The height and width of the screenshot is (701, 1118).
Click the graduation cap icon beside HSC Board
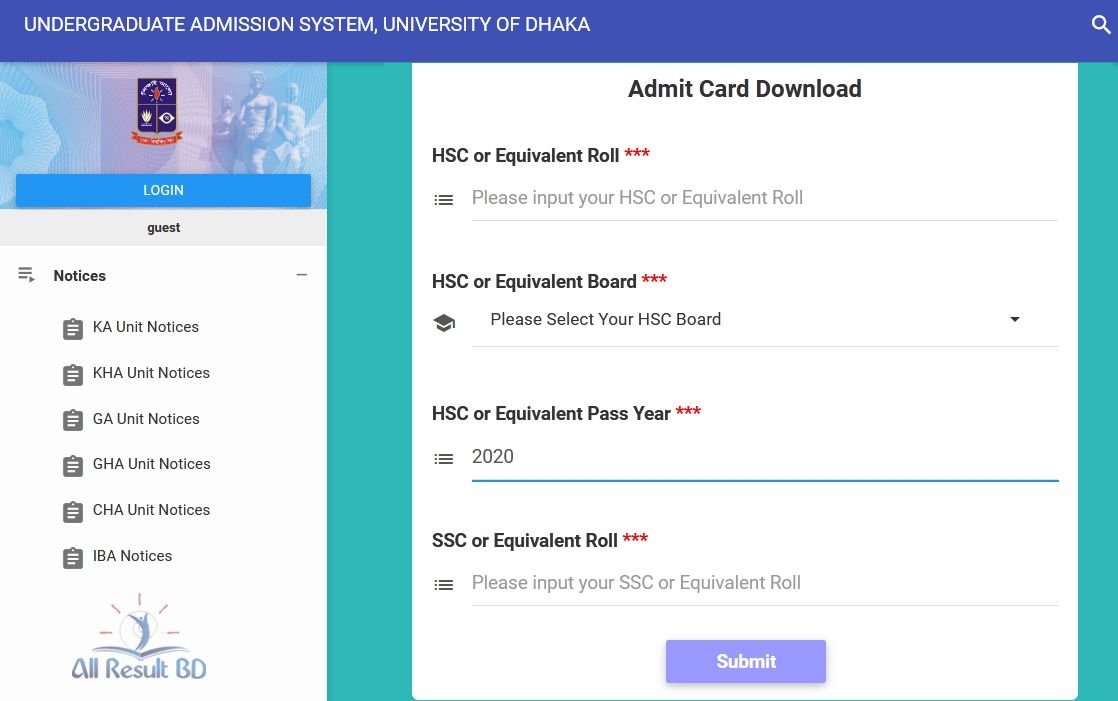(x=444, y=323)
